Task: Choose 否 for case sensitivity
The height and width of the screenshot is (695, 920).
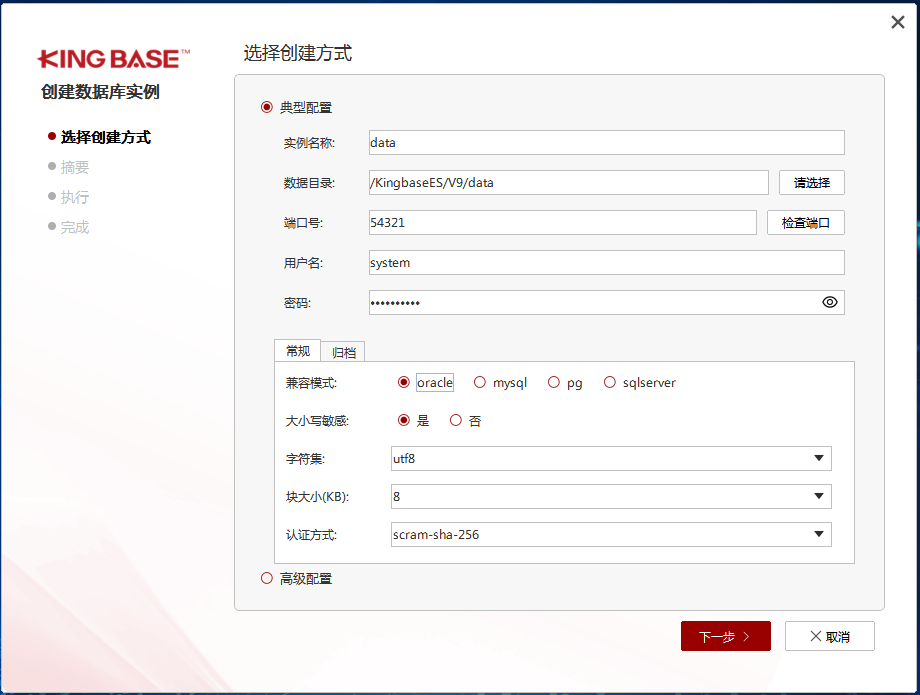Action: [455, 420]
